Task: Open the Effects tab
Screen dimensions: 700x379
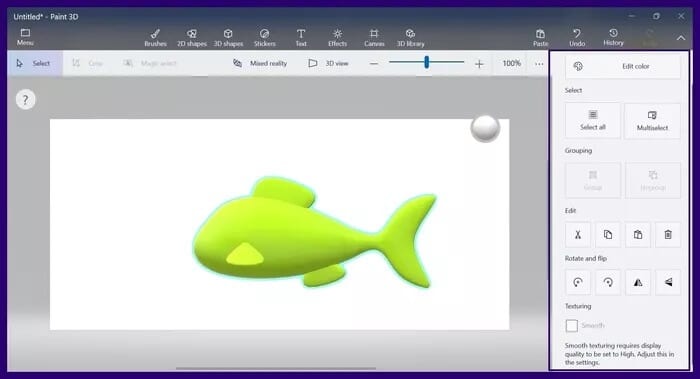Action: [x=338, y=37]
